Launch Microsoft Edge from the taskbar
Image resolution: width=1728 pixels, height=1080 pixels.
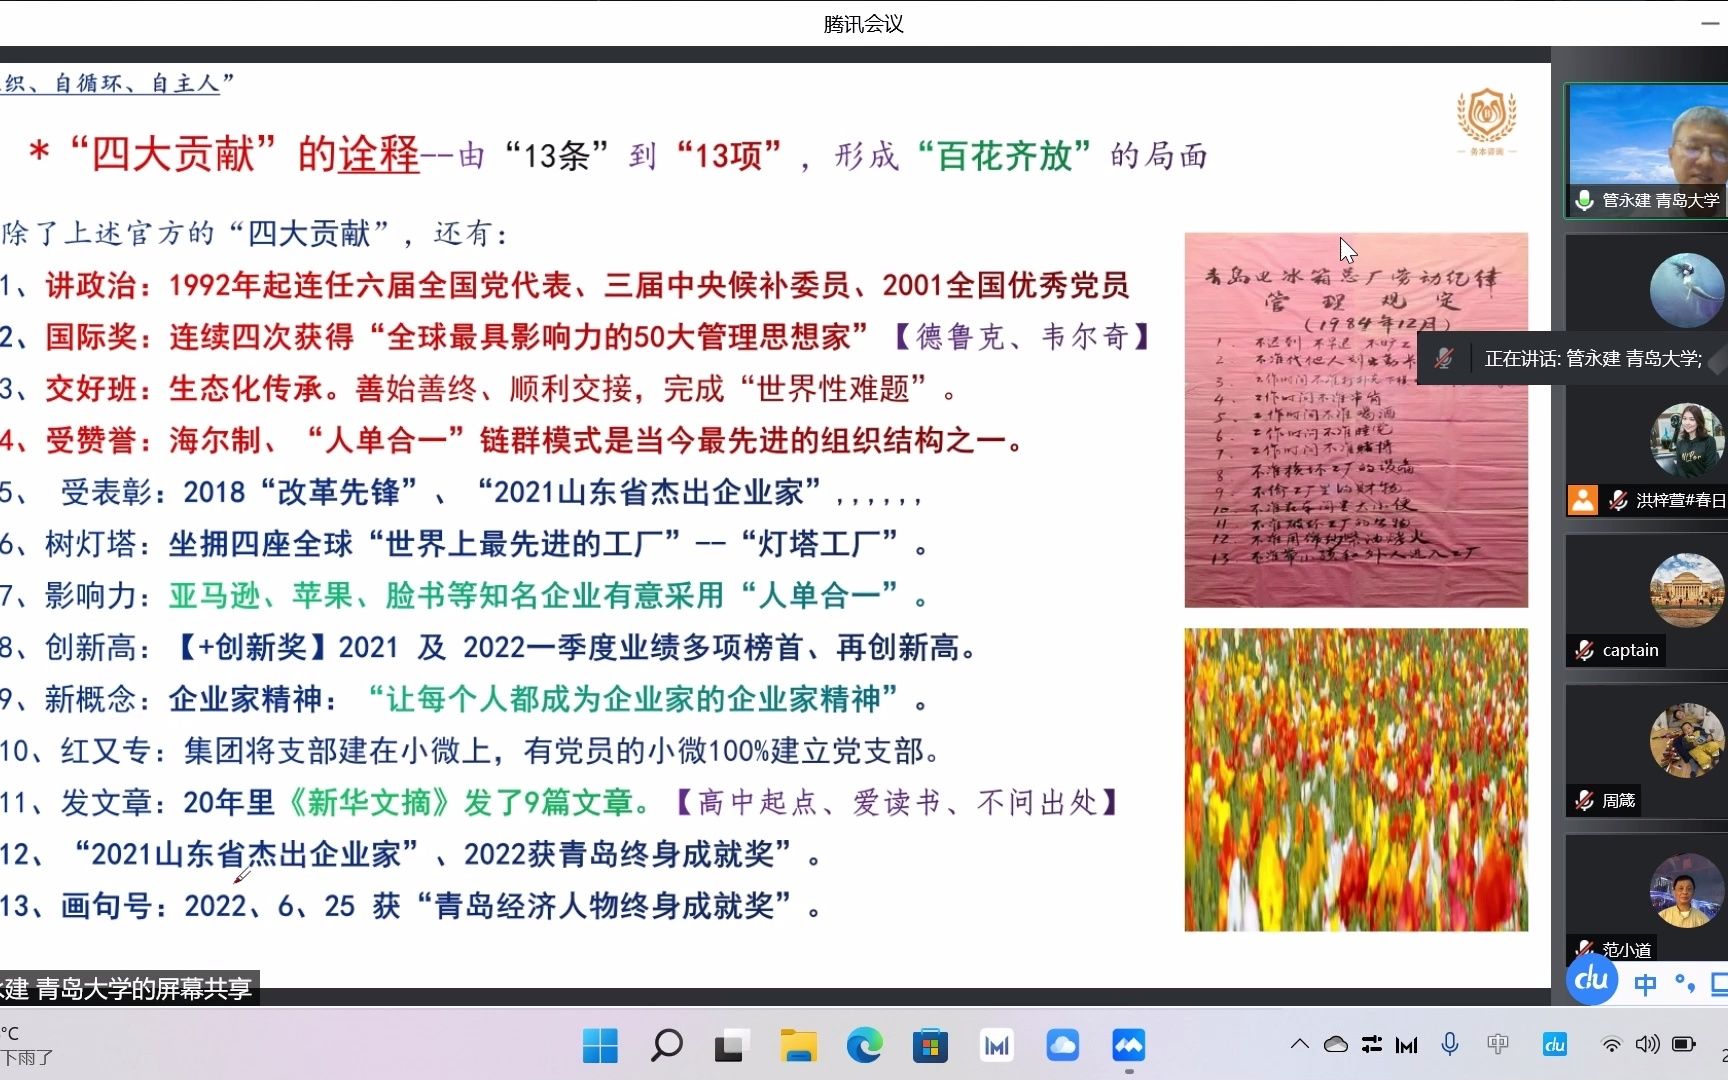(x=864, y=1046)
